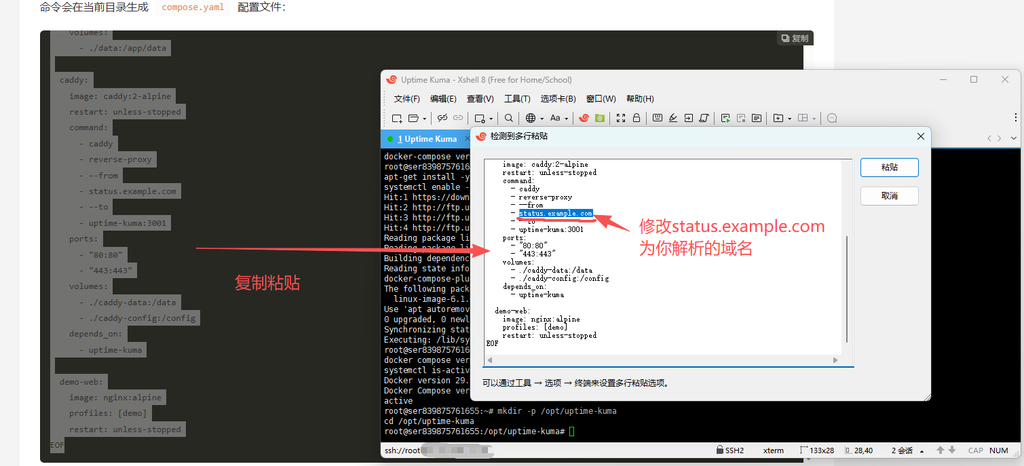Open the 编辑(E) menu
1024x466 pixels.
pos(443,99)
